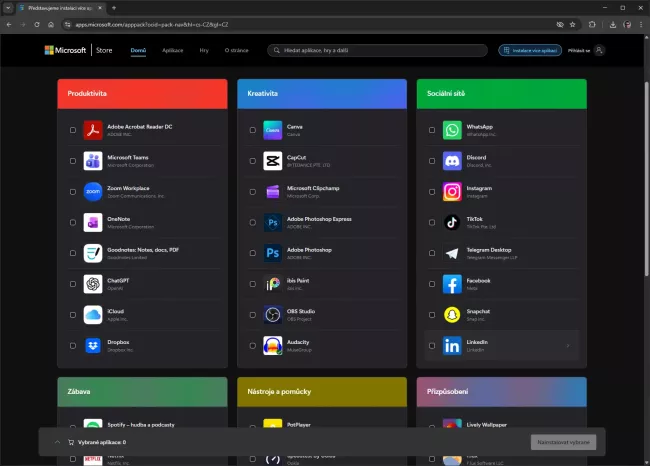This screenshot has width=650, height=466.
Task: Click the page vertical scrollbar
Action: click(x=646, y=178)
